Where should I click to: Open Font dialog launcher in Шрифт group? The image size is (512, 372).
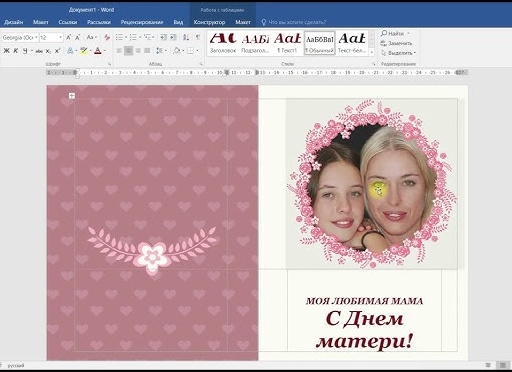pos(110,64)
